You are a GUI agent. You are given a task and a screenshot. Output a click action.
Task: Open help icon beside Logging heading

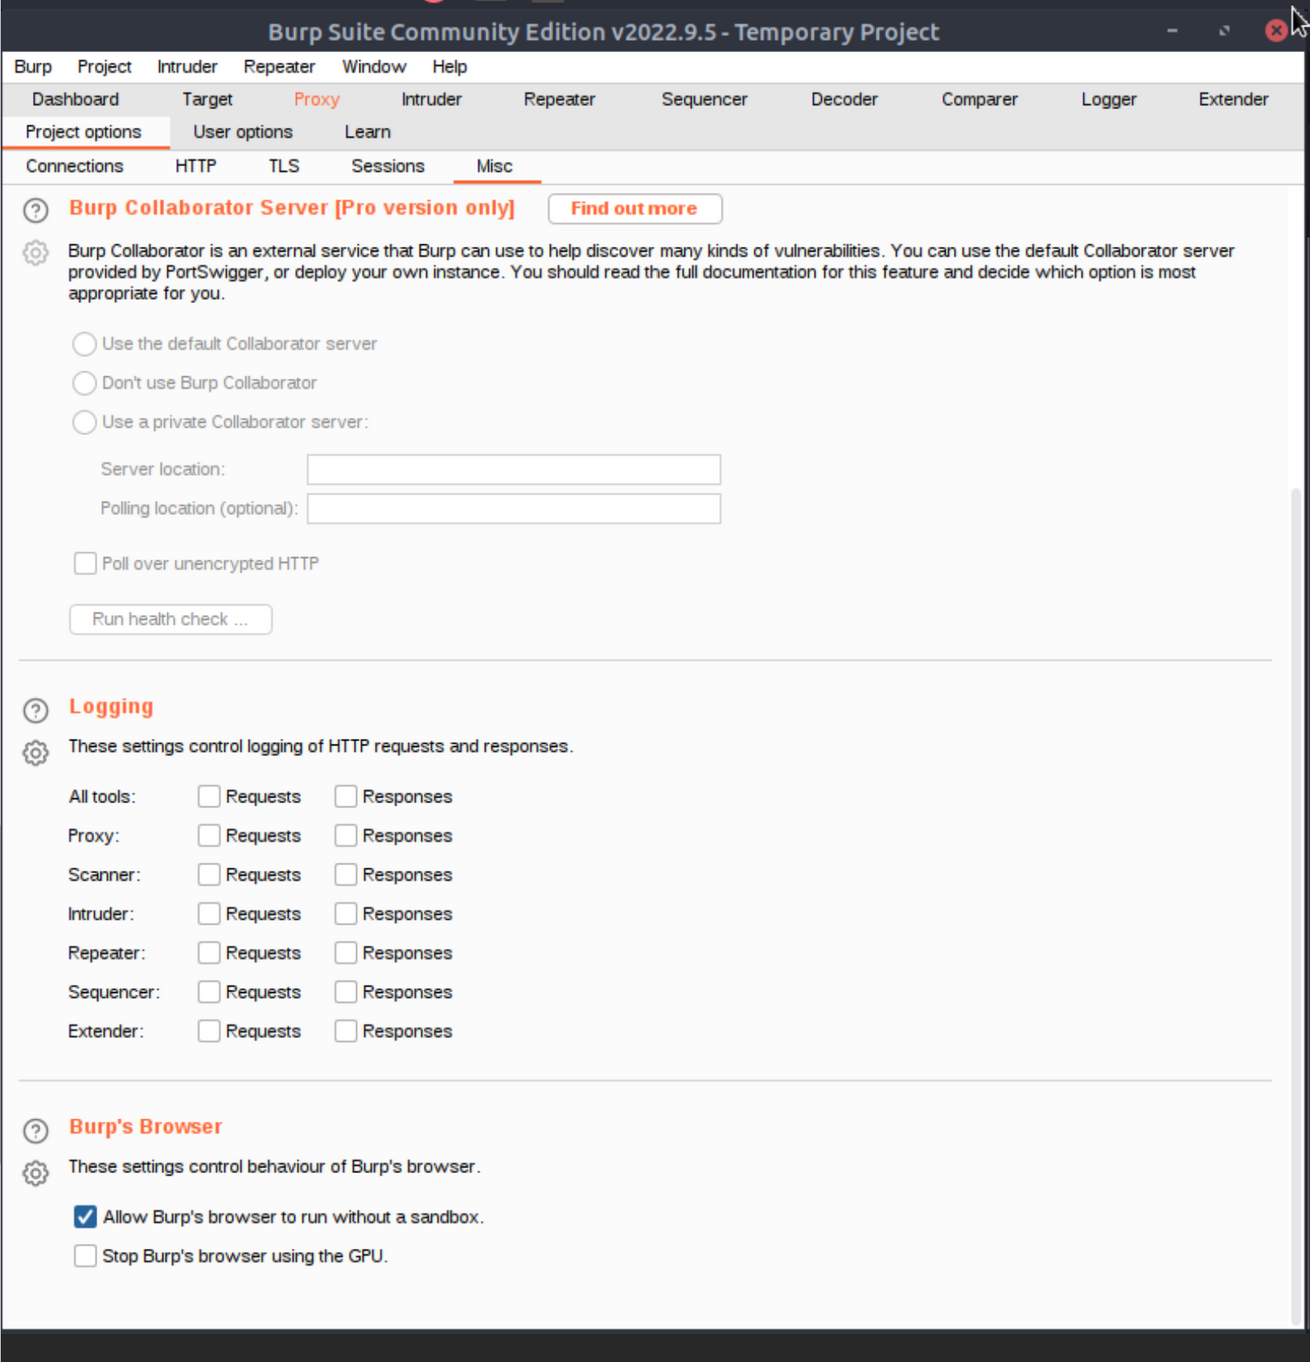pyautogui.click(x=35, y=710)
